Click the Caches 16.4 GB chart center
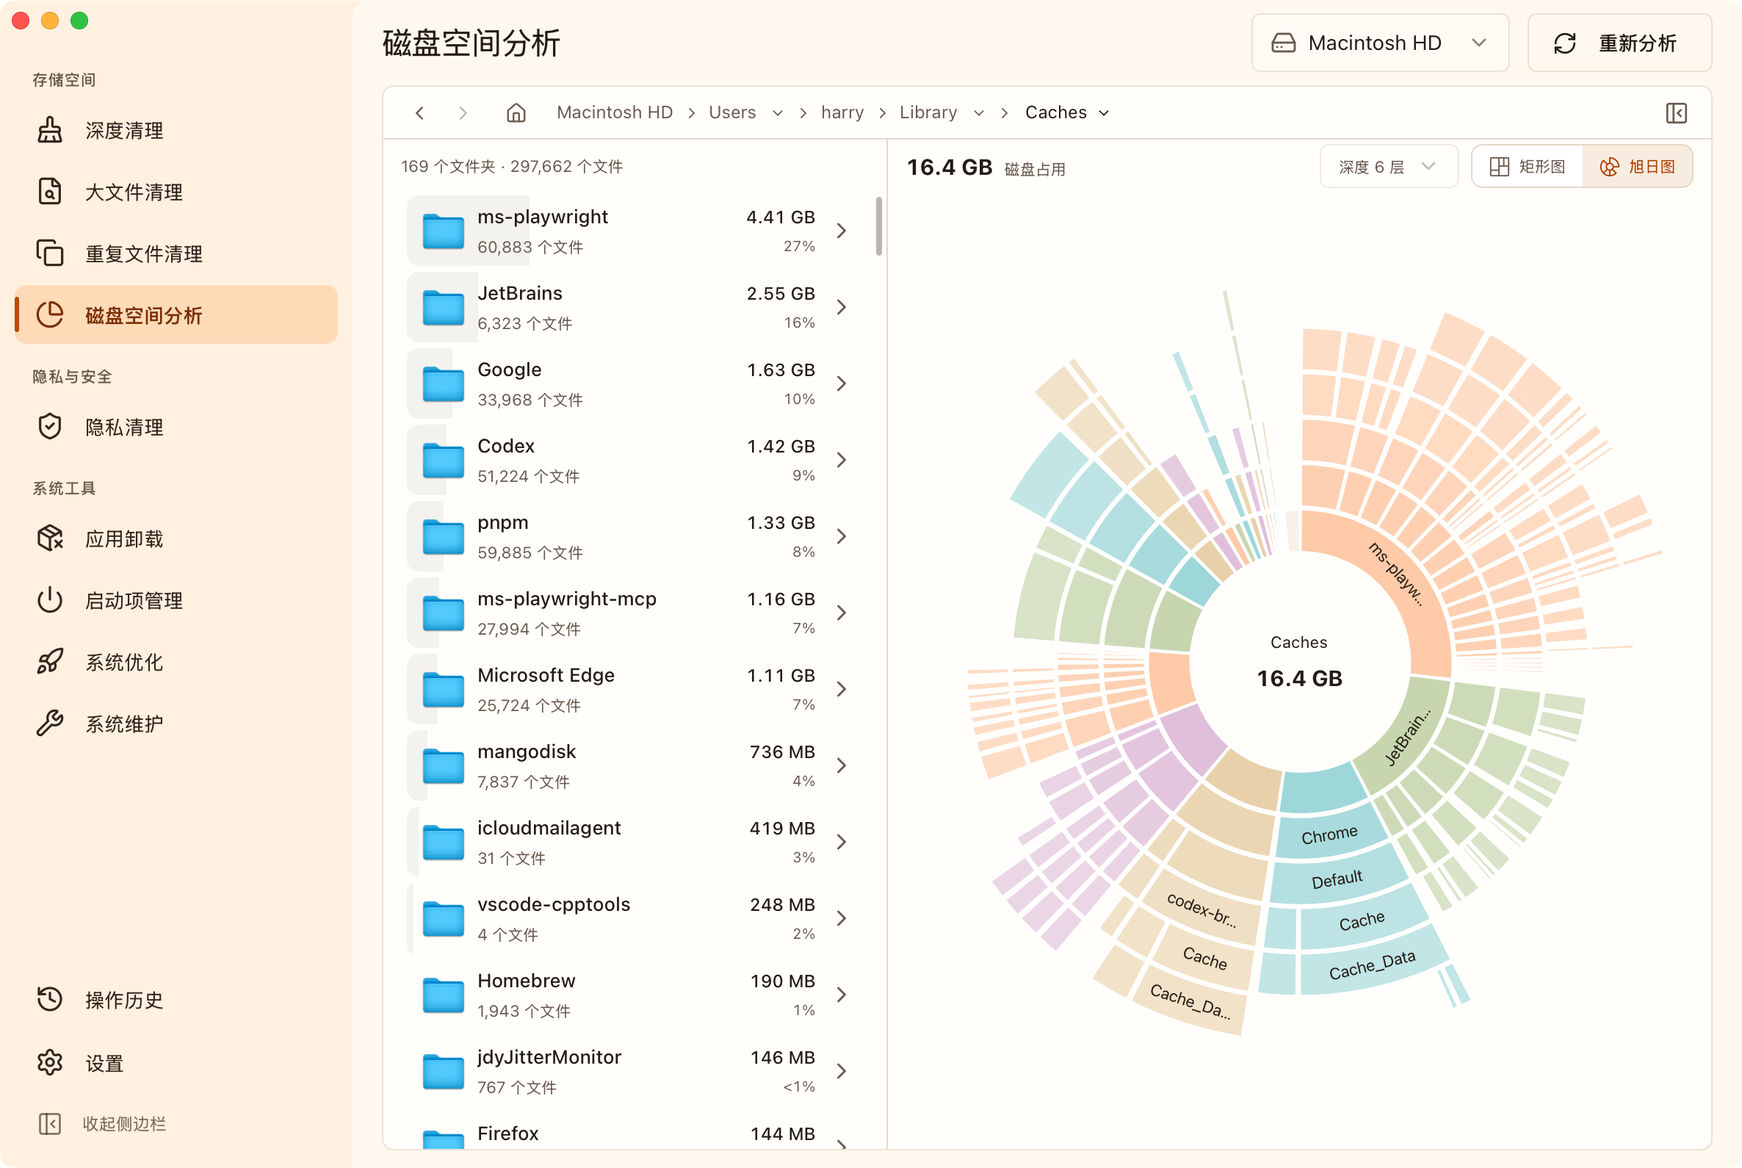The image size is (1742, 1168). (1299, 662)
